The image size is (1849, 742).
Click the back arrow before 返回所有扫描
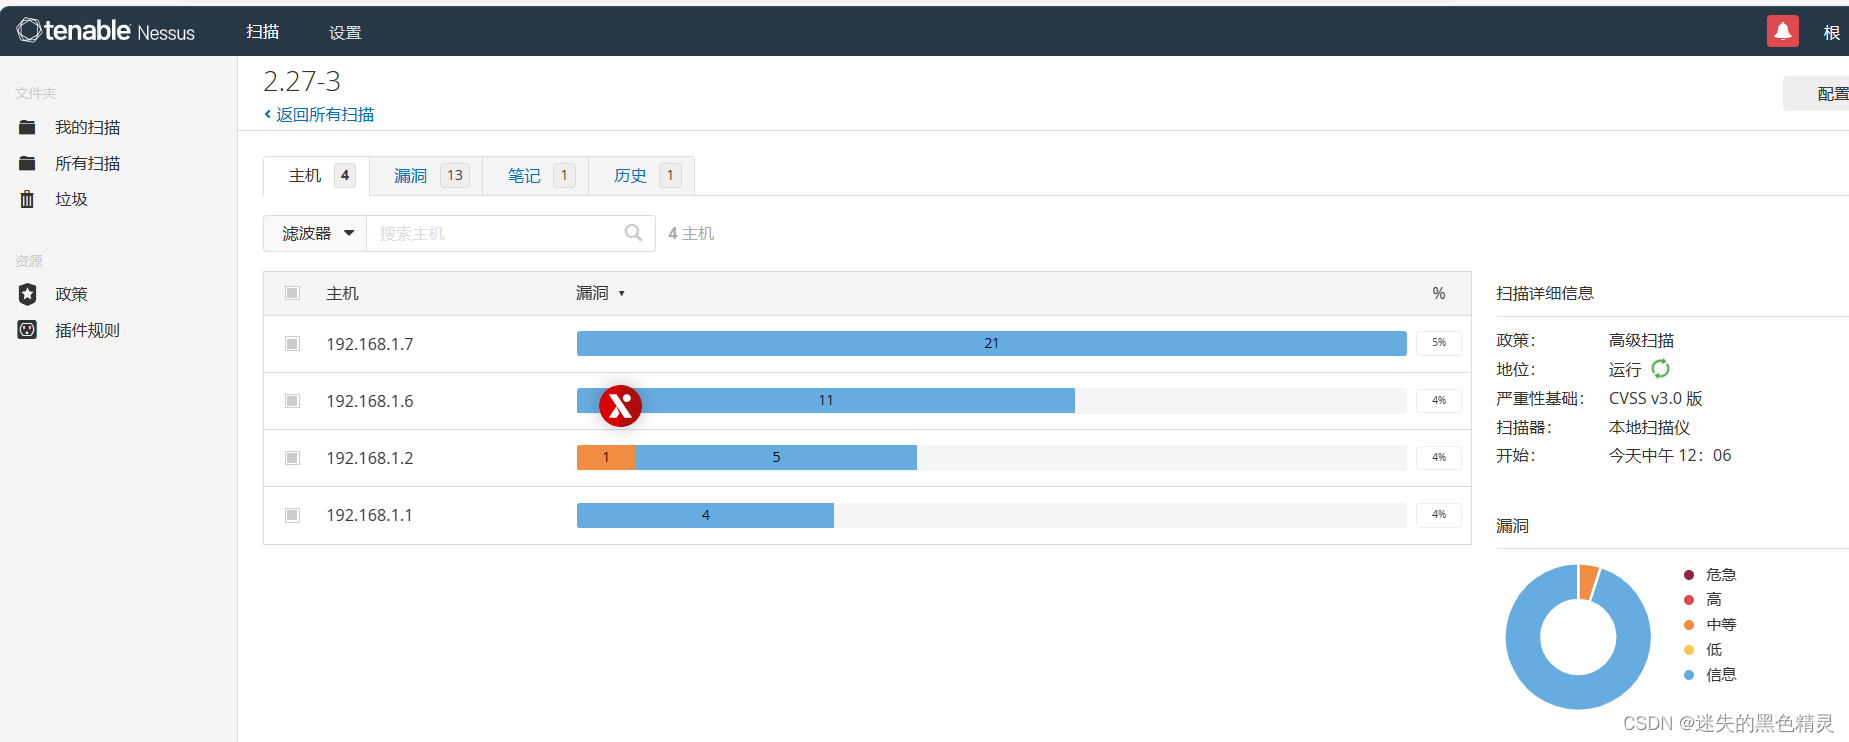pyautogui.click(x=267, y=114)
